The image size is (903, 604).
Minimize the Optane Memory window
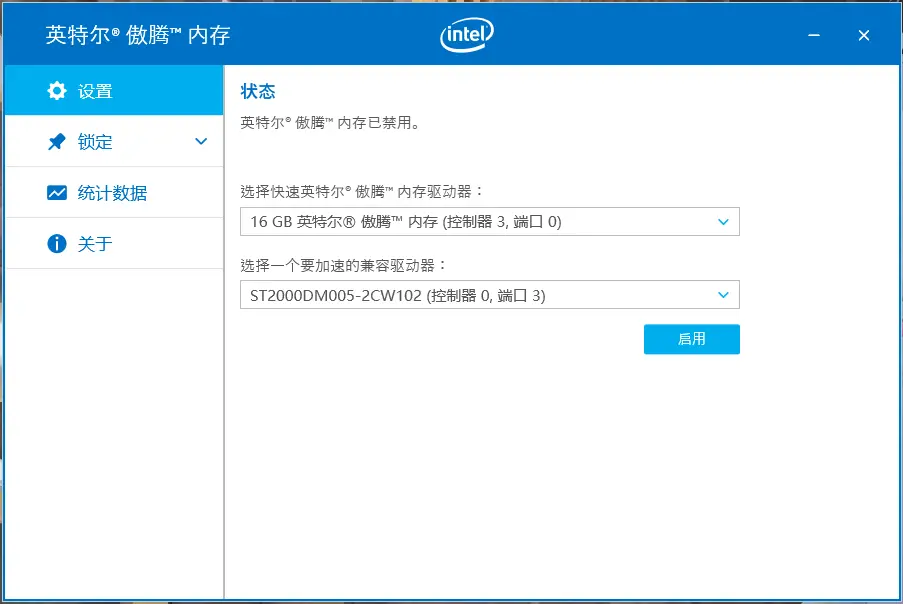816,35
